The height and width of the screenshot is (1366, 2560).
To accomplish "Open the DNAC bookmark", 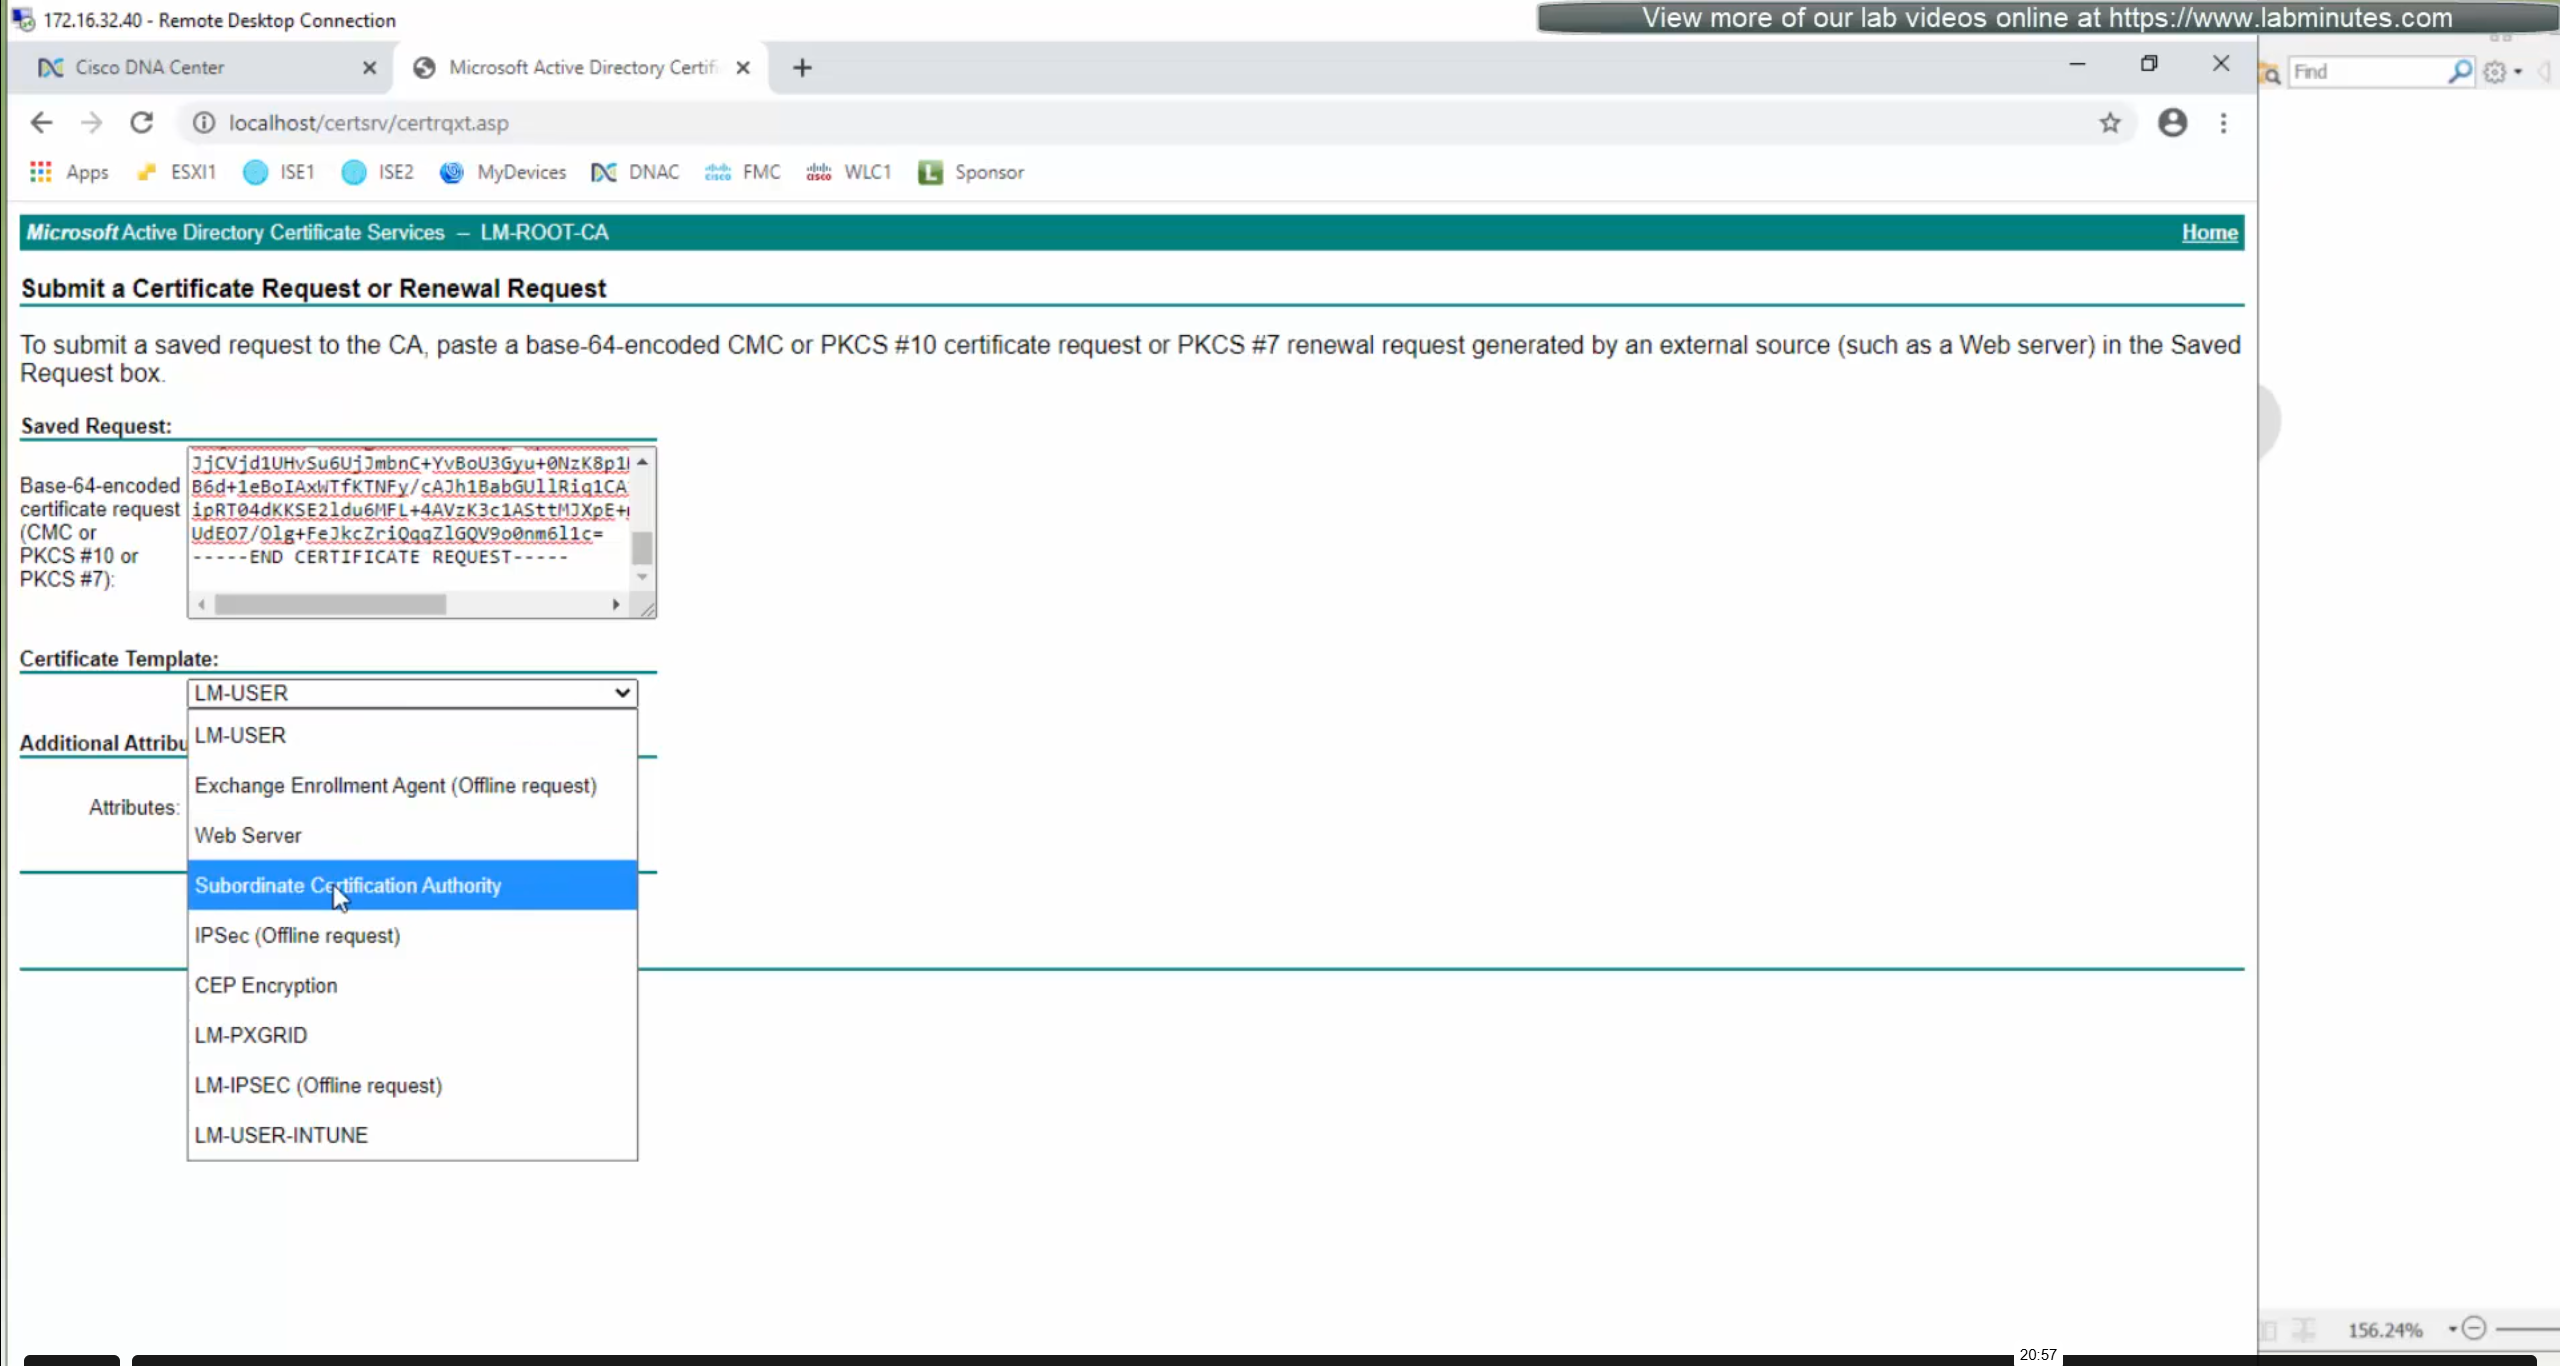I will click(636, 172).
